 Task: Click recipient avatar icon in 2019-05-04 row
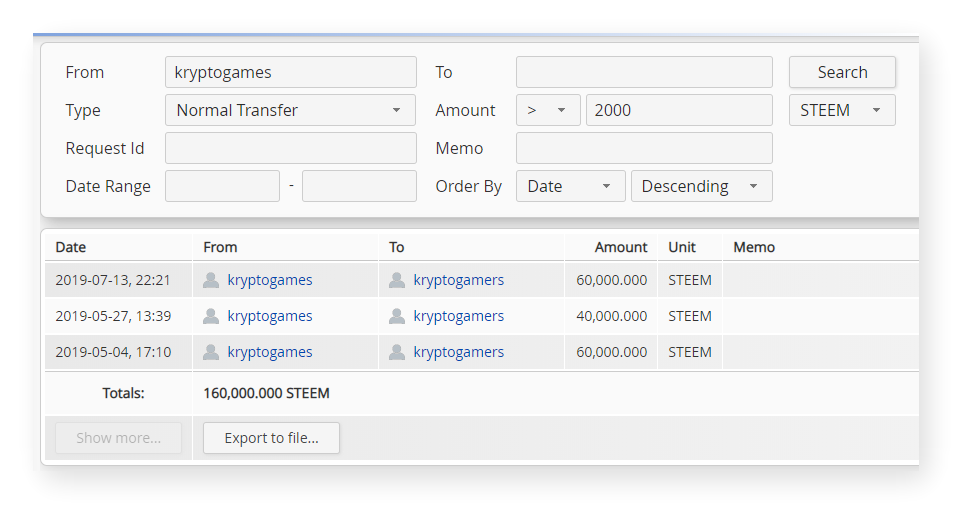[397, 352]
